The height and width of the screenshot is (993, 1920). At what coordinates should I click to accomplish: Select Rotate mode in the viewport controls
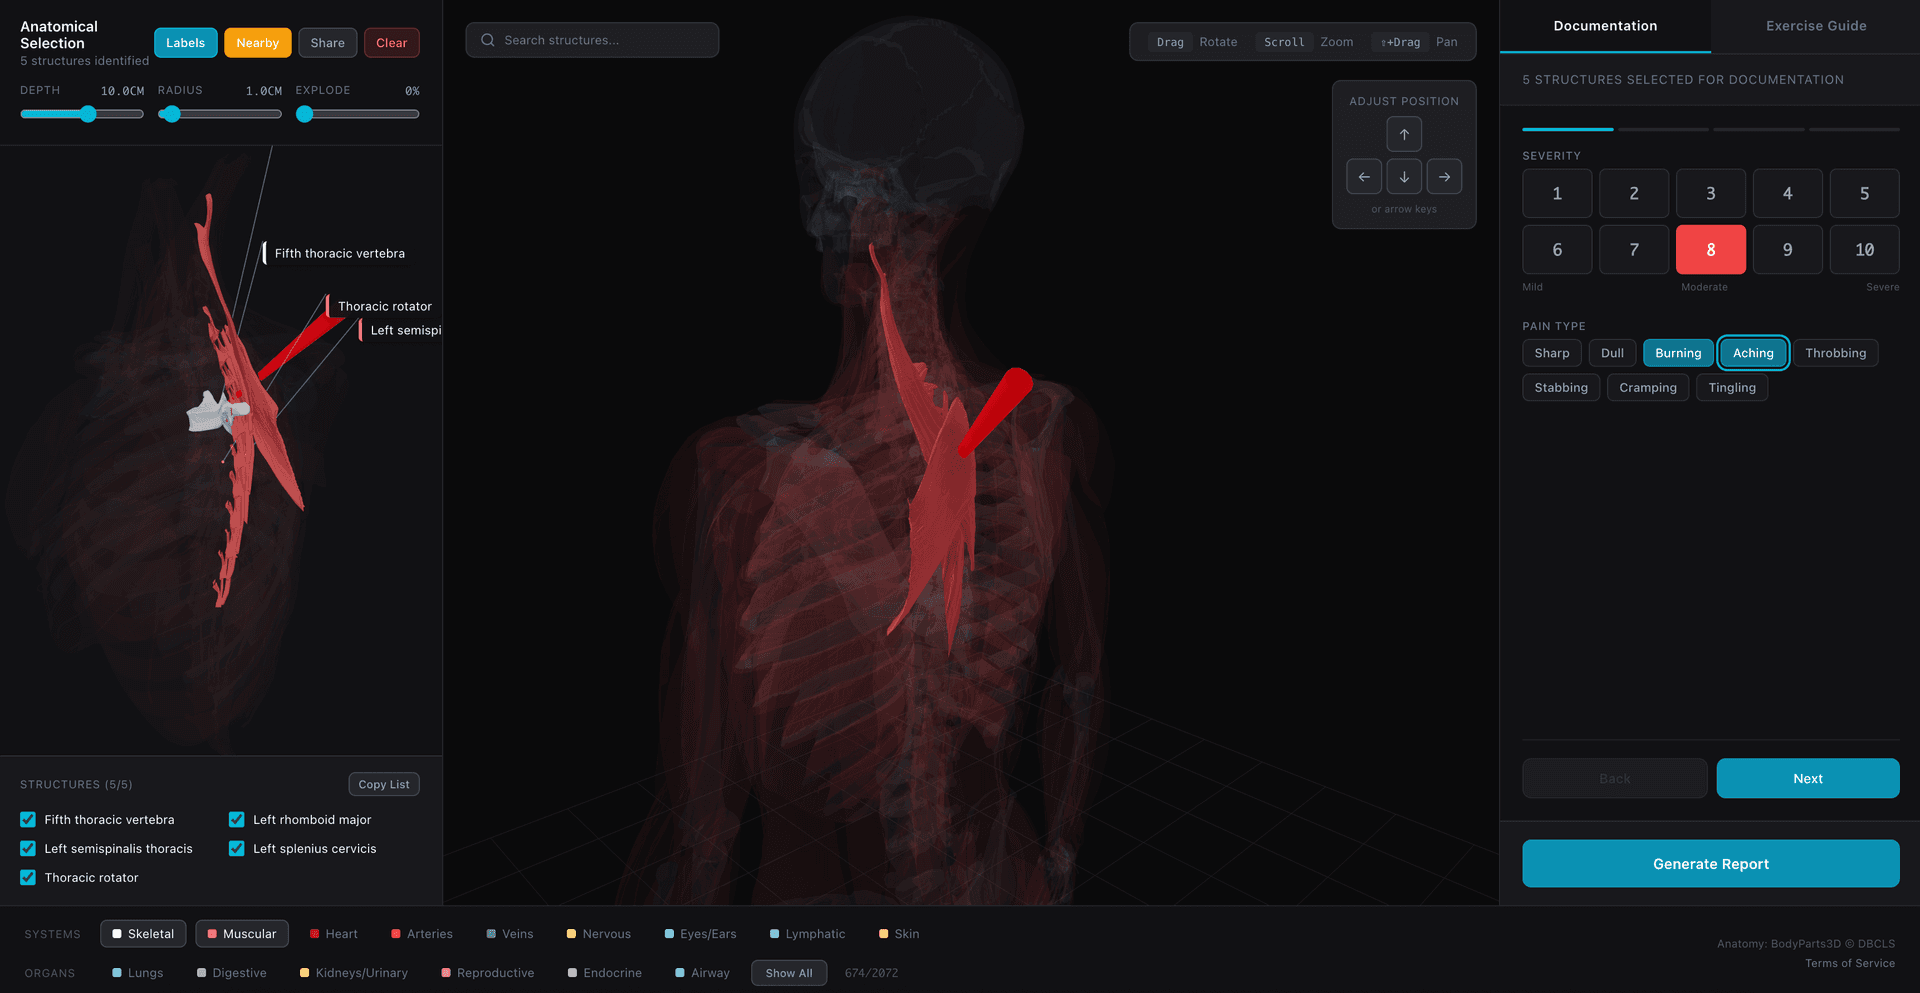click(x=1218, y=42)
